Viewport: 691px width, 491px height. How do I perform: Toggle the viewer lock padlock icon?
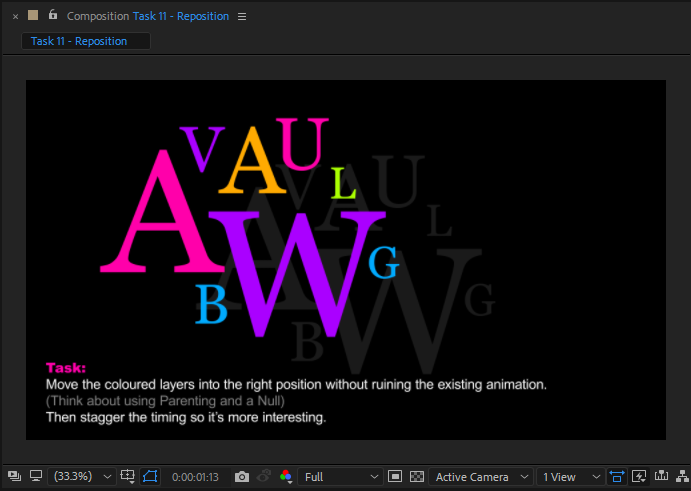[53, 15]
